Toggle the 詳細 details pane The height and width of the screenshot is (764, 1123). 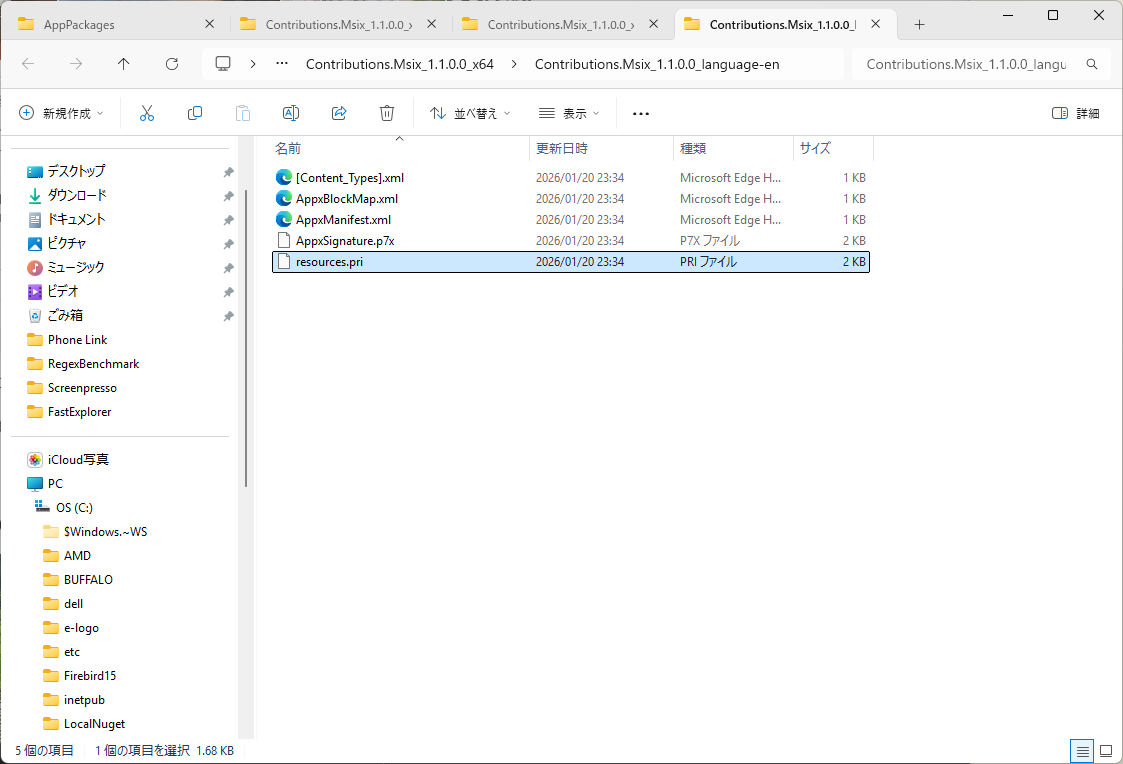coord(1076,113)
